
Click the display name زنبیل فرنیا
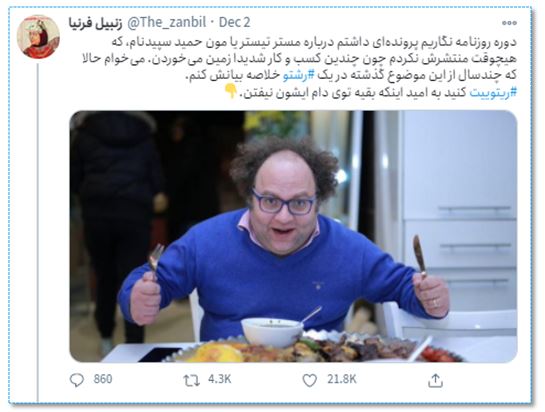tap(96, 23)
